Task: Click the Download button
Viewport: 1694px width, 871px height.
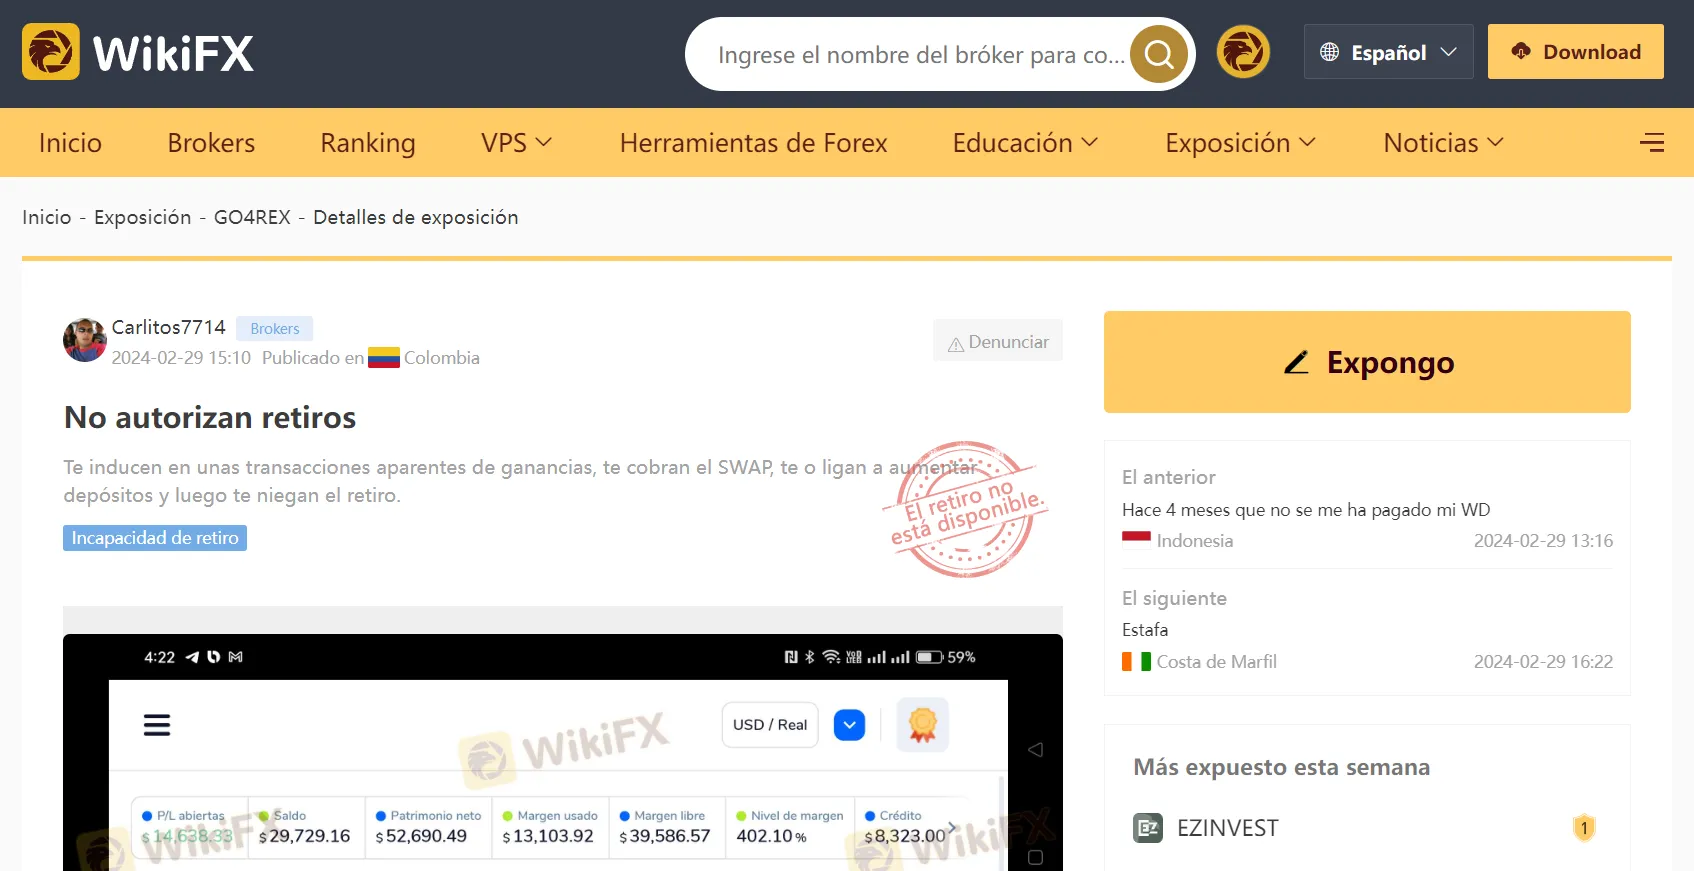Action: pos(1575,52)
